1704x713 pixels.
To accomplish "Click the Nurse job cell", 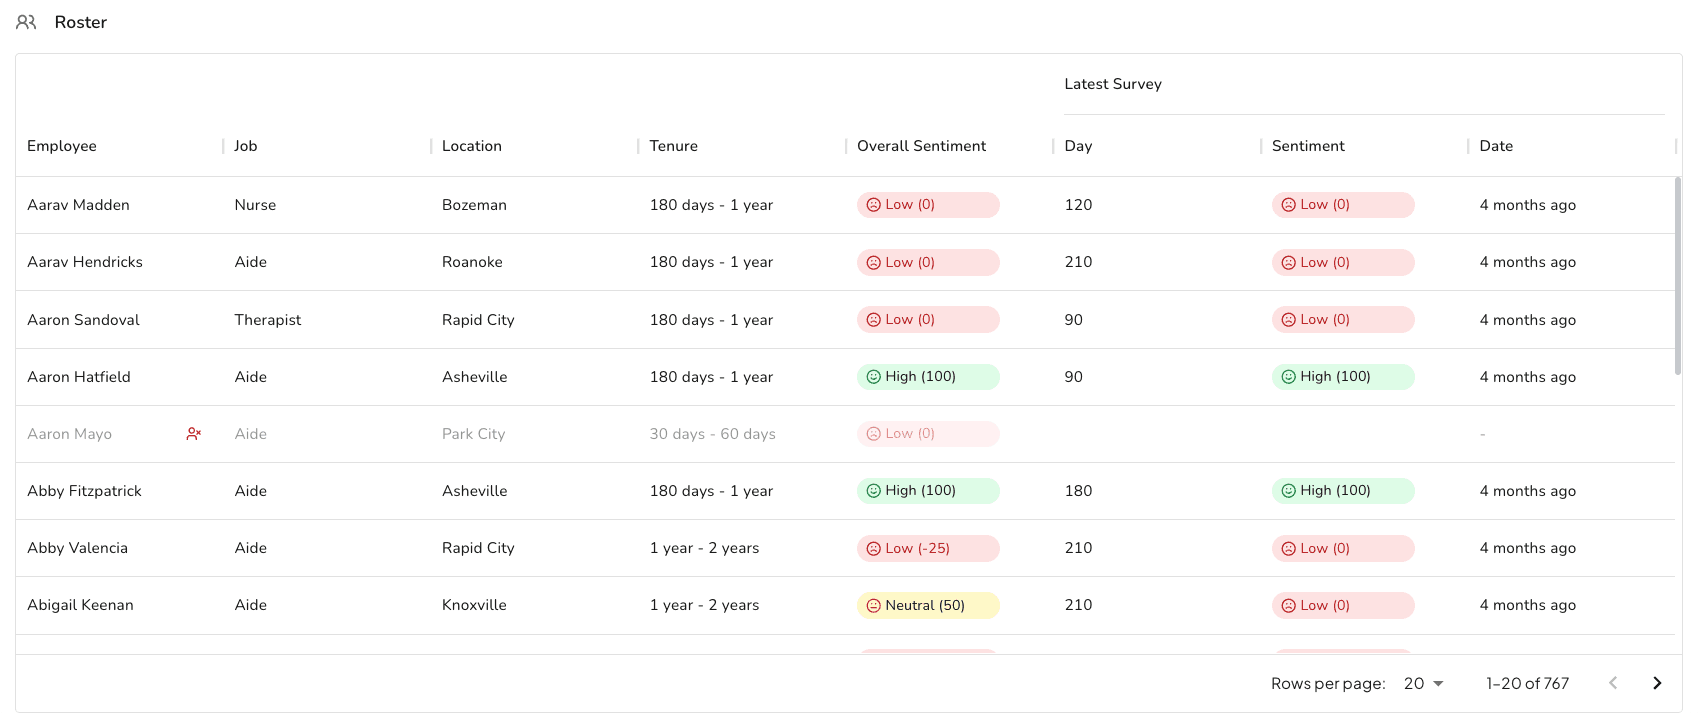I will coord(255,205).
